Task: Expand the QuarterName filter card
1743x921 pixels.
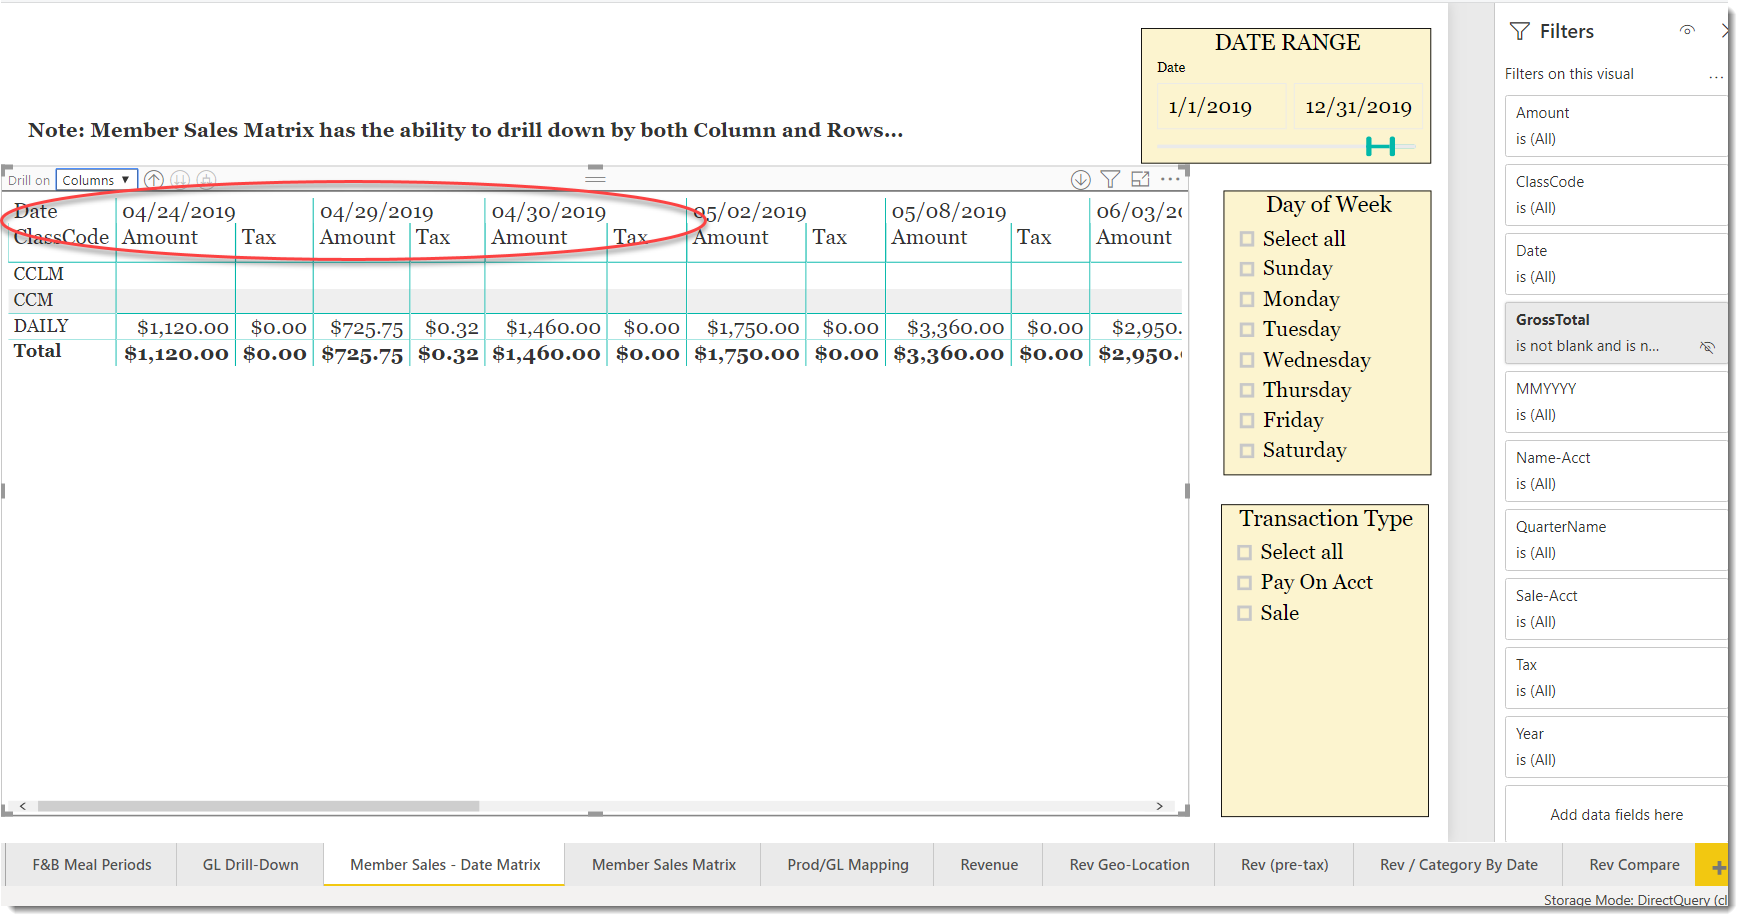Action: click(x=1616, y=540)
